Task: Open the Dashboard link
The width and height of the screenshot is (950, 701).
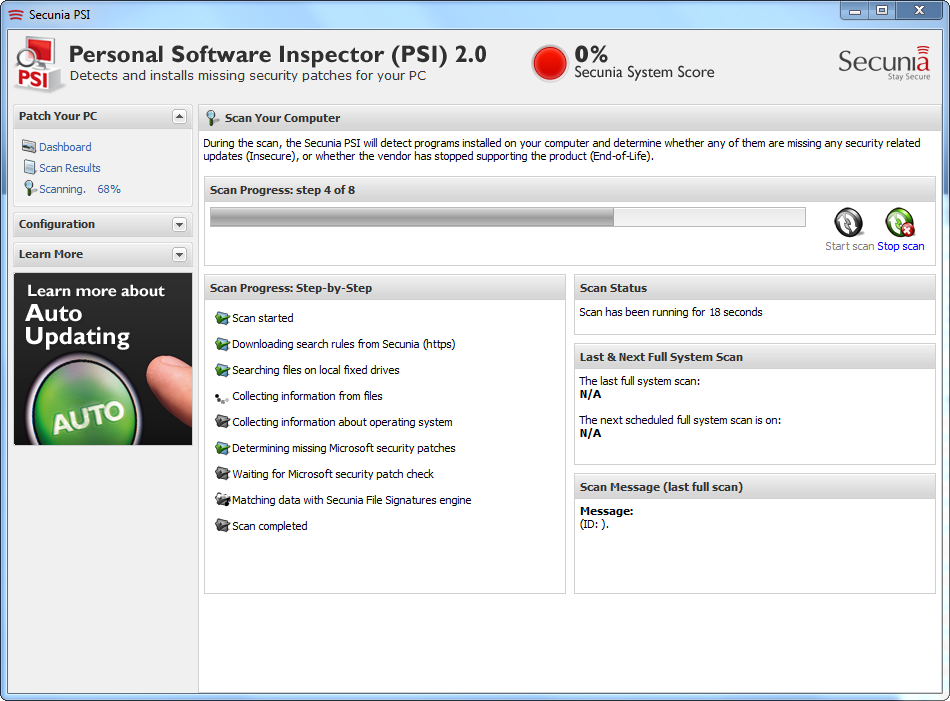Action: tap(65, 147)
